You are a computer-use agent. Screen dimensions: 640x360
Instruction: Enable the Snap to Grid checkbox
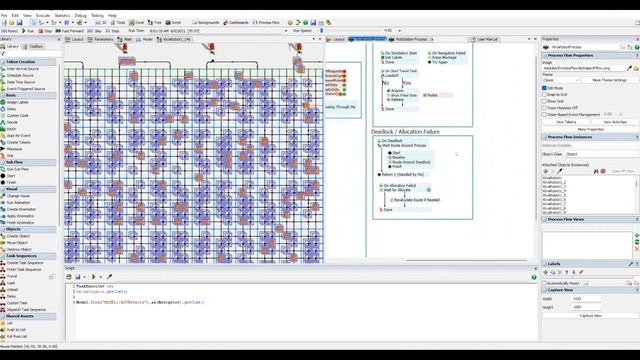544,94
